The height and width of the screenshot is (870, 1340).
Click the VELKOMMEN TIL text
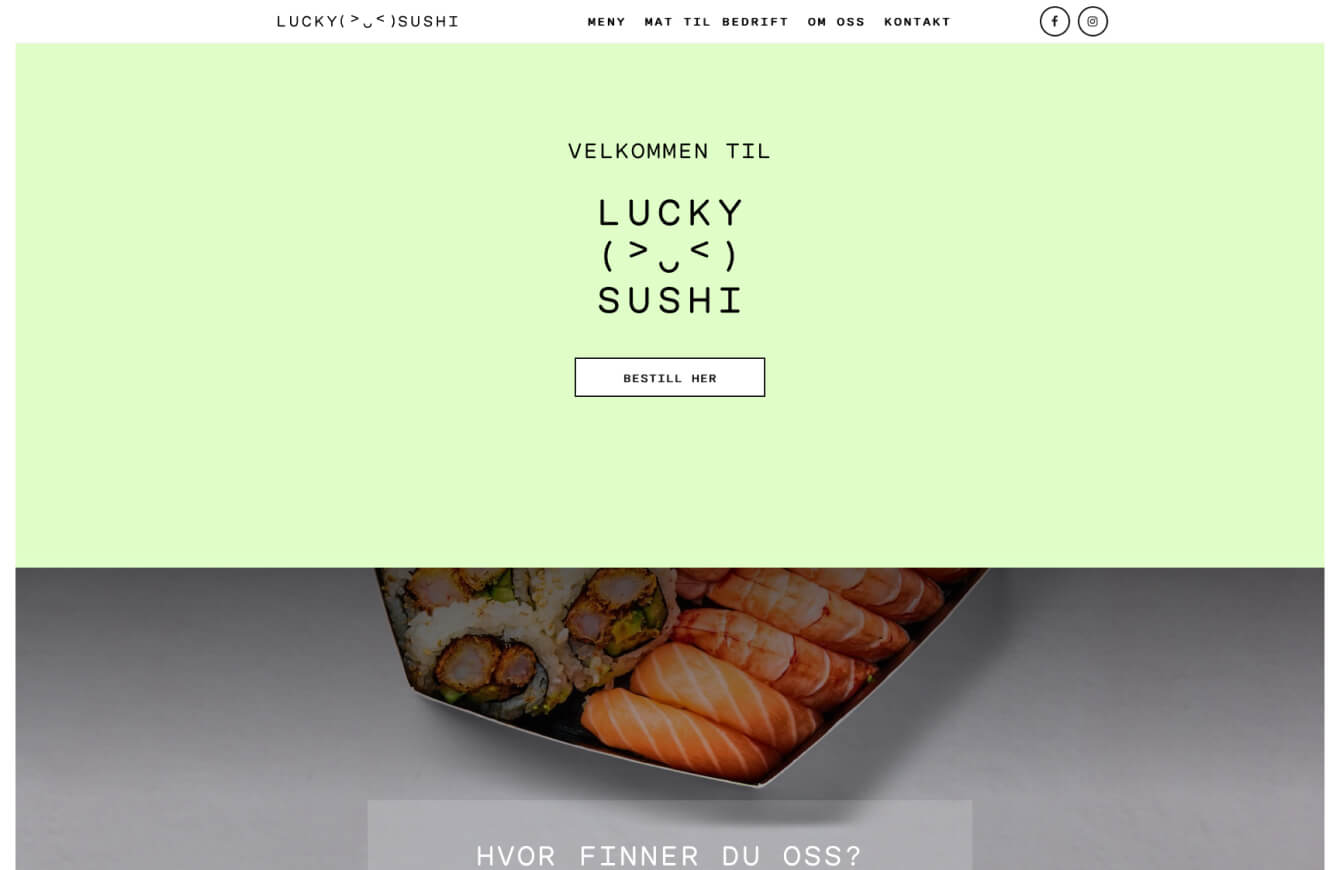coord(670,151)
